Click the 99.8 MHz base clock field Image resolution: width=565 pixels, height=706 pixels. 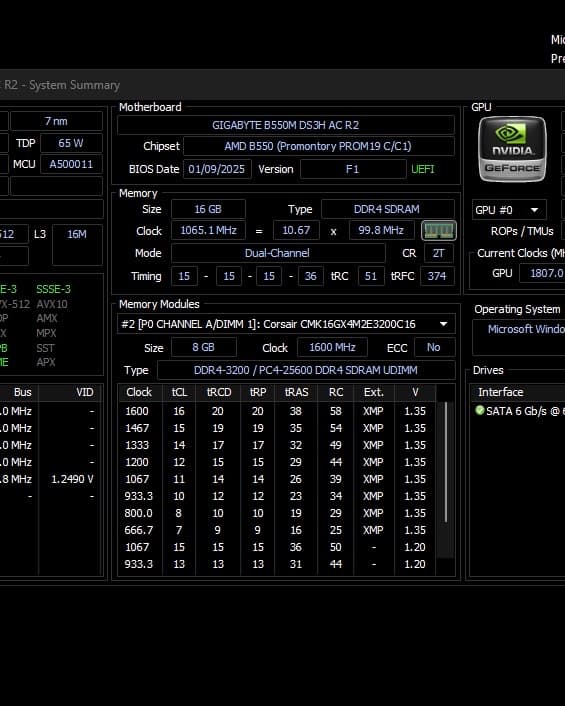click(381, 231)
